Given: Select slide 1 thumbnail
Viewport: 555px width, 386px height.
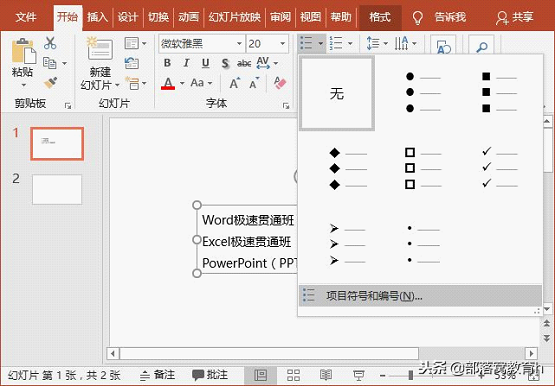Looking at the screenshot, I should tap(57, 144).
